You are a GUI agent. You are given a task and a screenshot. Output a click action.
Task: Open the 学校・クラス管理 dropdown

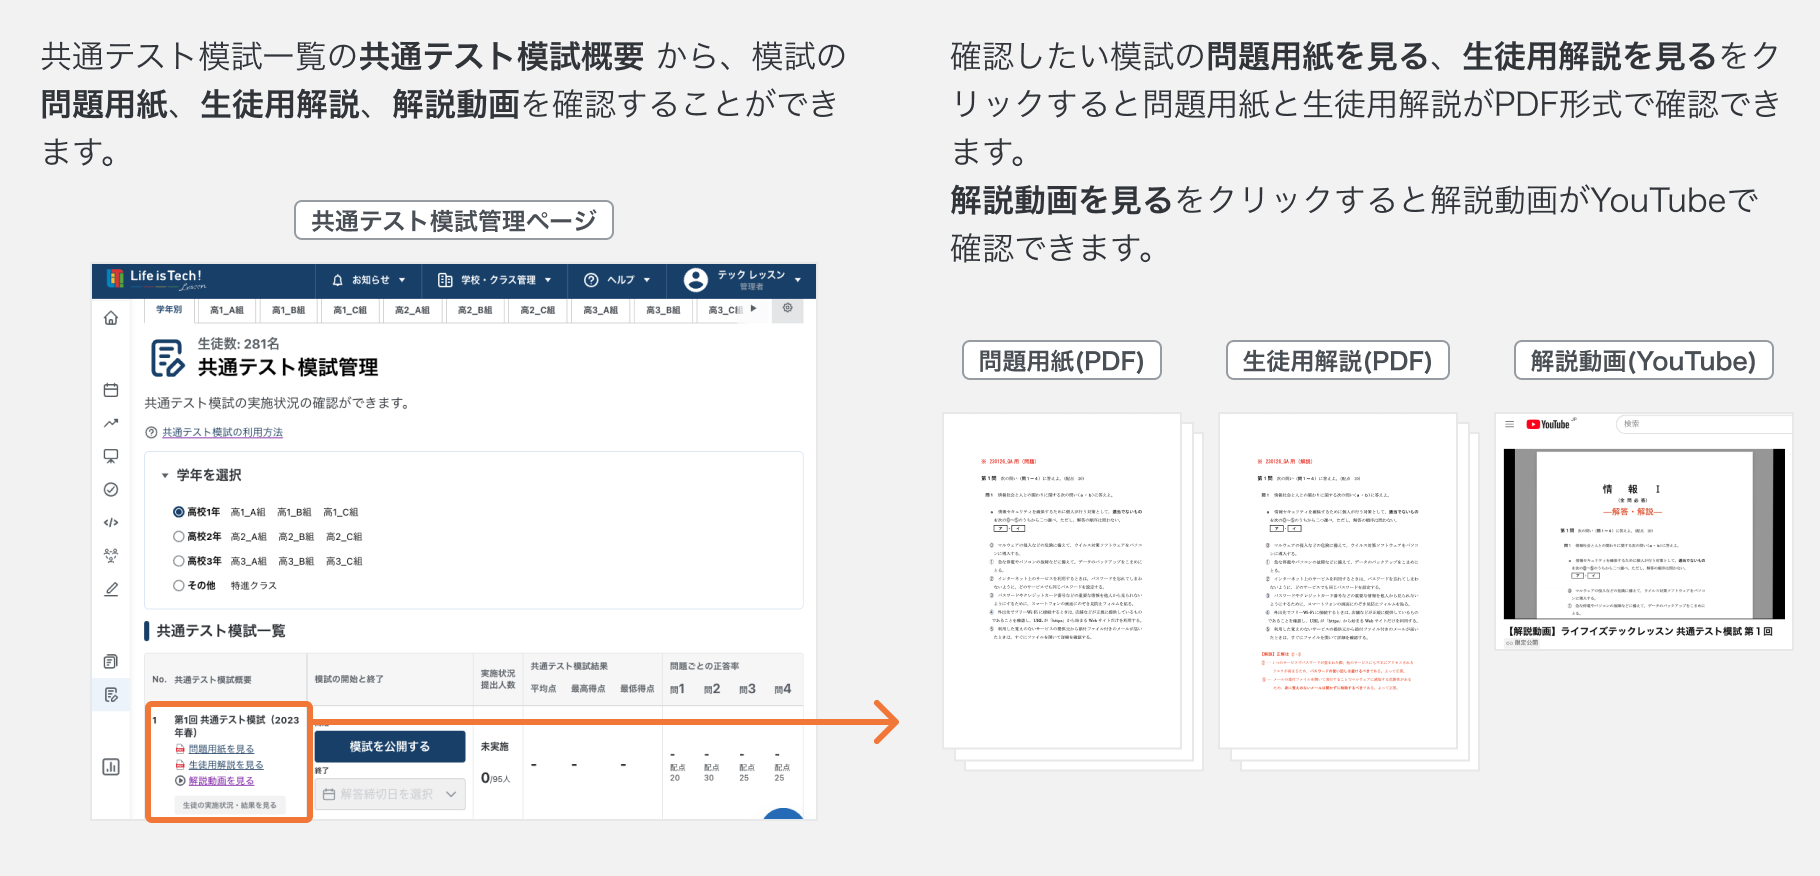[x=495, y=280]
